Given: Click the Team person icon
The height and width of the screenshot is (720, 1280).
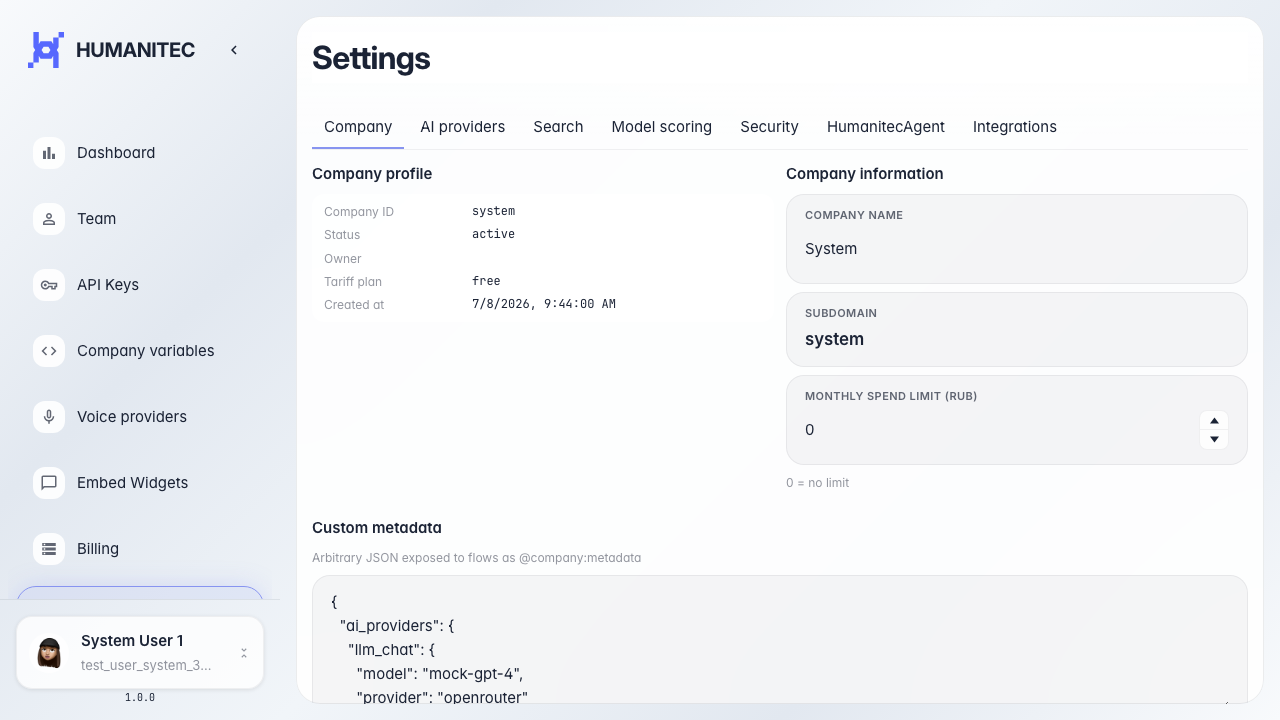Looking at the screenshot, I should [x=49, y=219].
